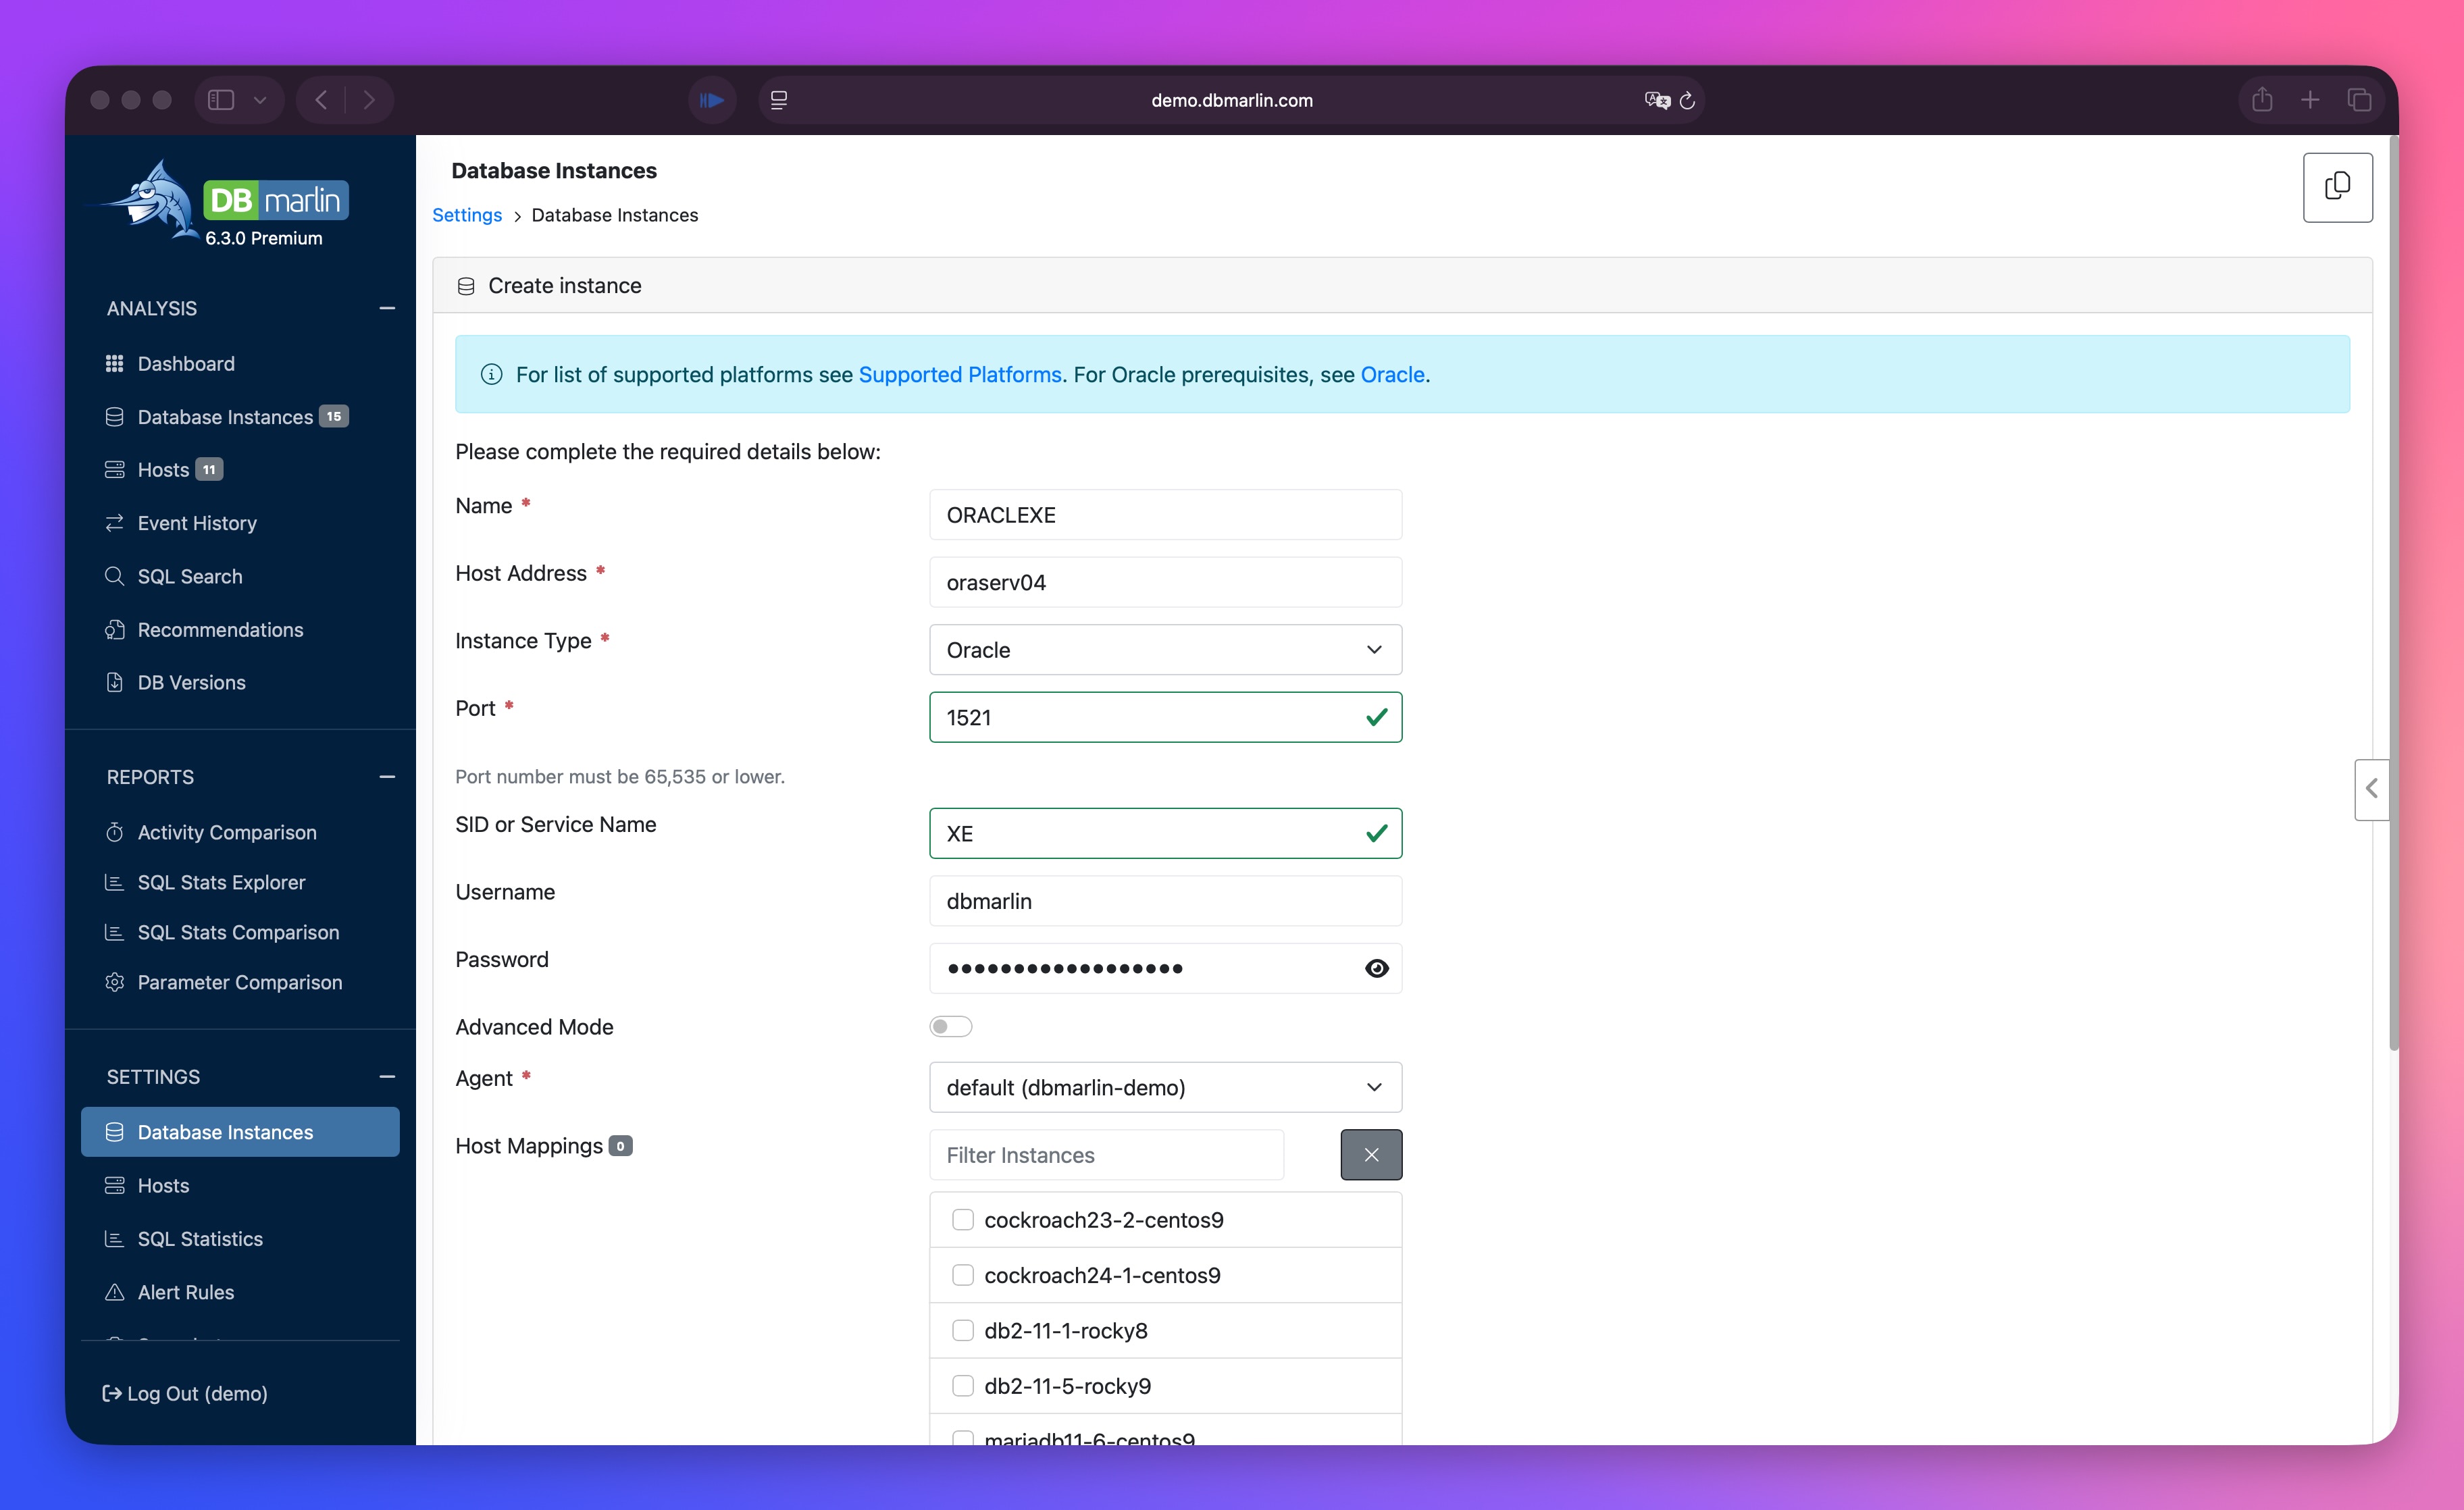Open the Supported Platforms link

960,374
